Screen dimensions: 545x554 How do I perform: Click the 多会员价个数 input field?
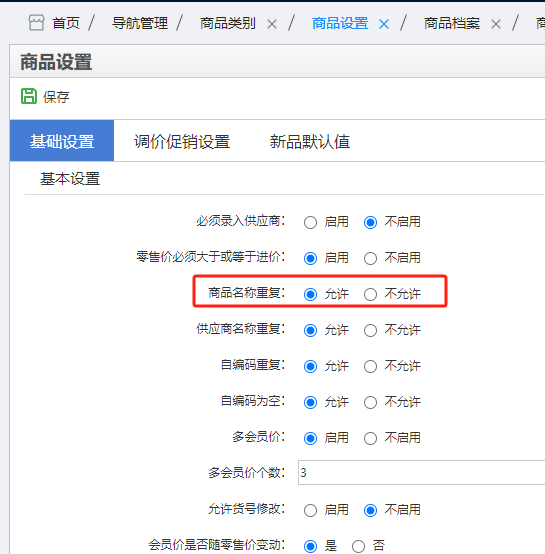pyautogui.click(x=421, y=472)
